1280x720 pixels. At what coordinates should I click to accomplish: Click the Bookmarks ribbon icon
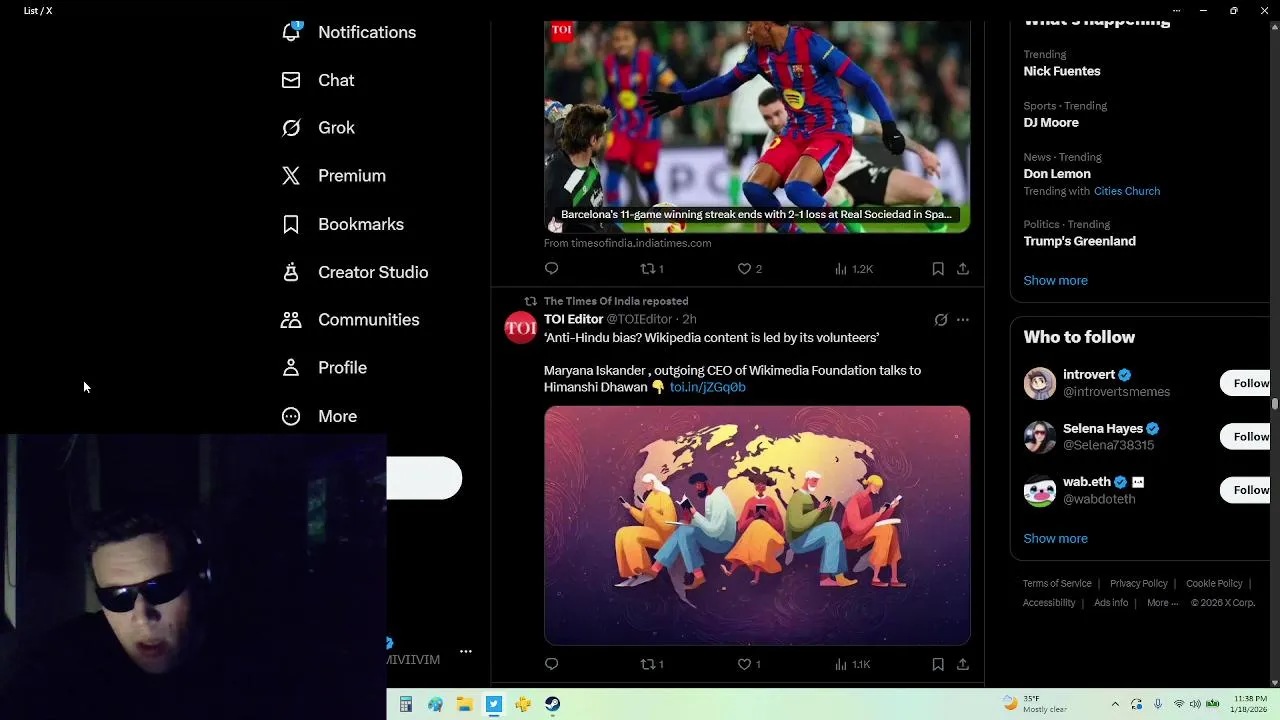tap(291, 224)
